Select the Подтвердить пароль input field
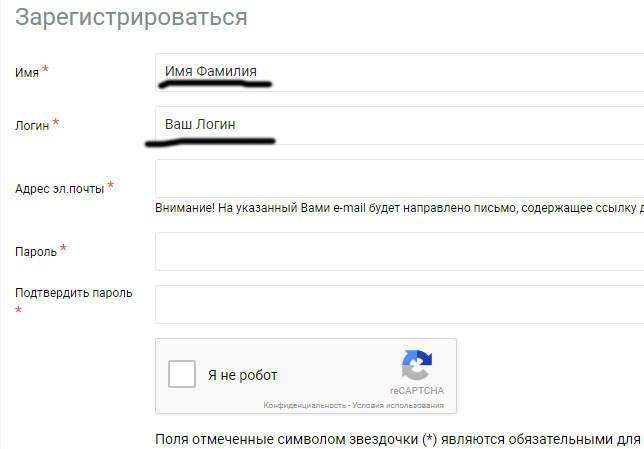Image resolution: width=644 pixels, height=449 pixels. point(400,304)
